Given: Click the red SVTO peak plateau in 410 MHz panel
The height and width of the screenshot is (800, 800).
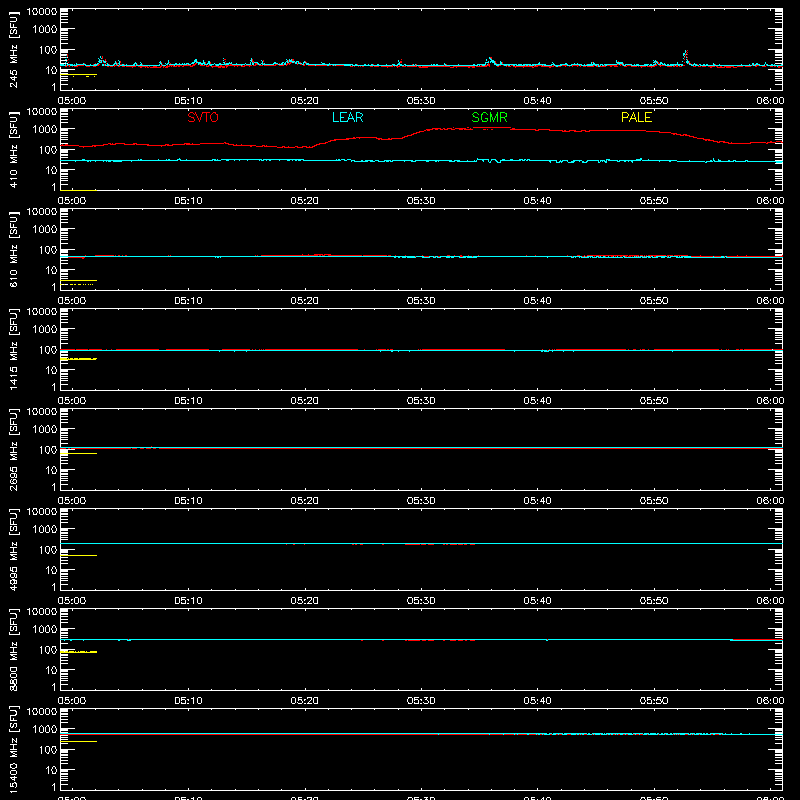Looking at the screenshot, I should point(490,129).
